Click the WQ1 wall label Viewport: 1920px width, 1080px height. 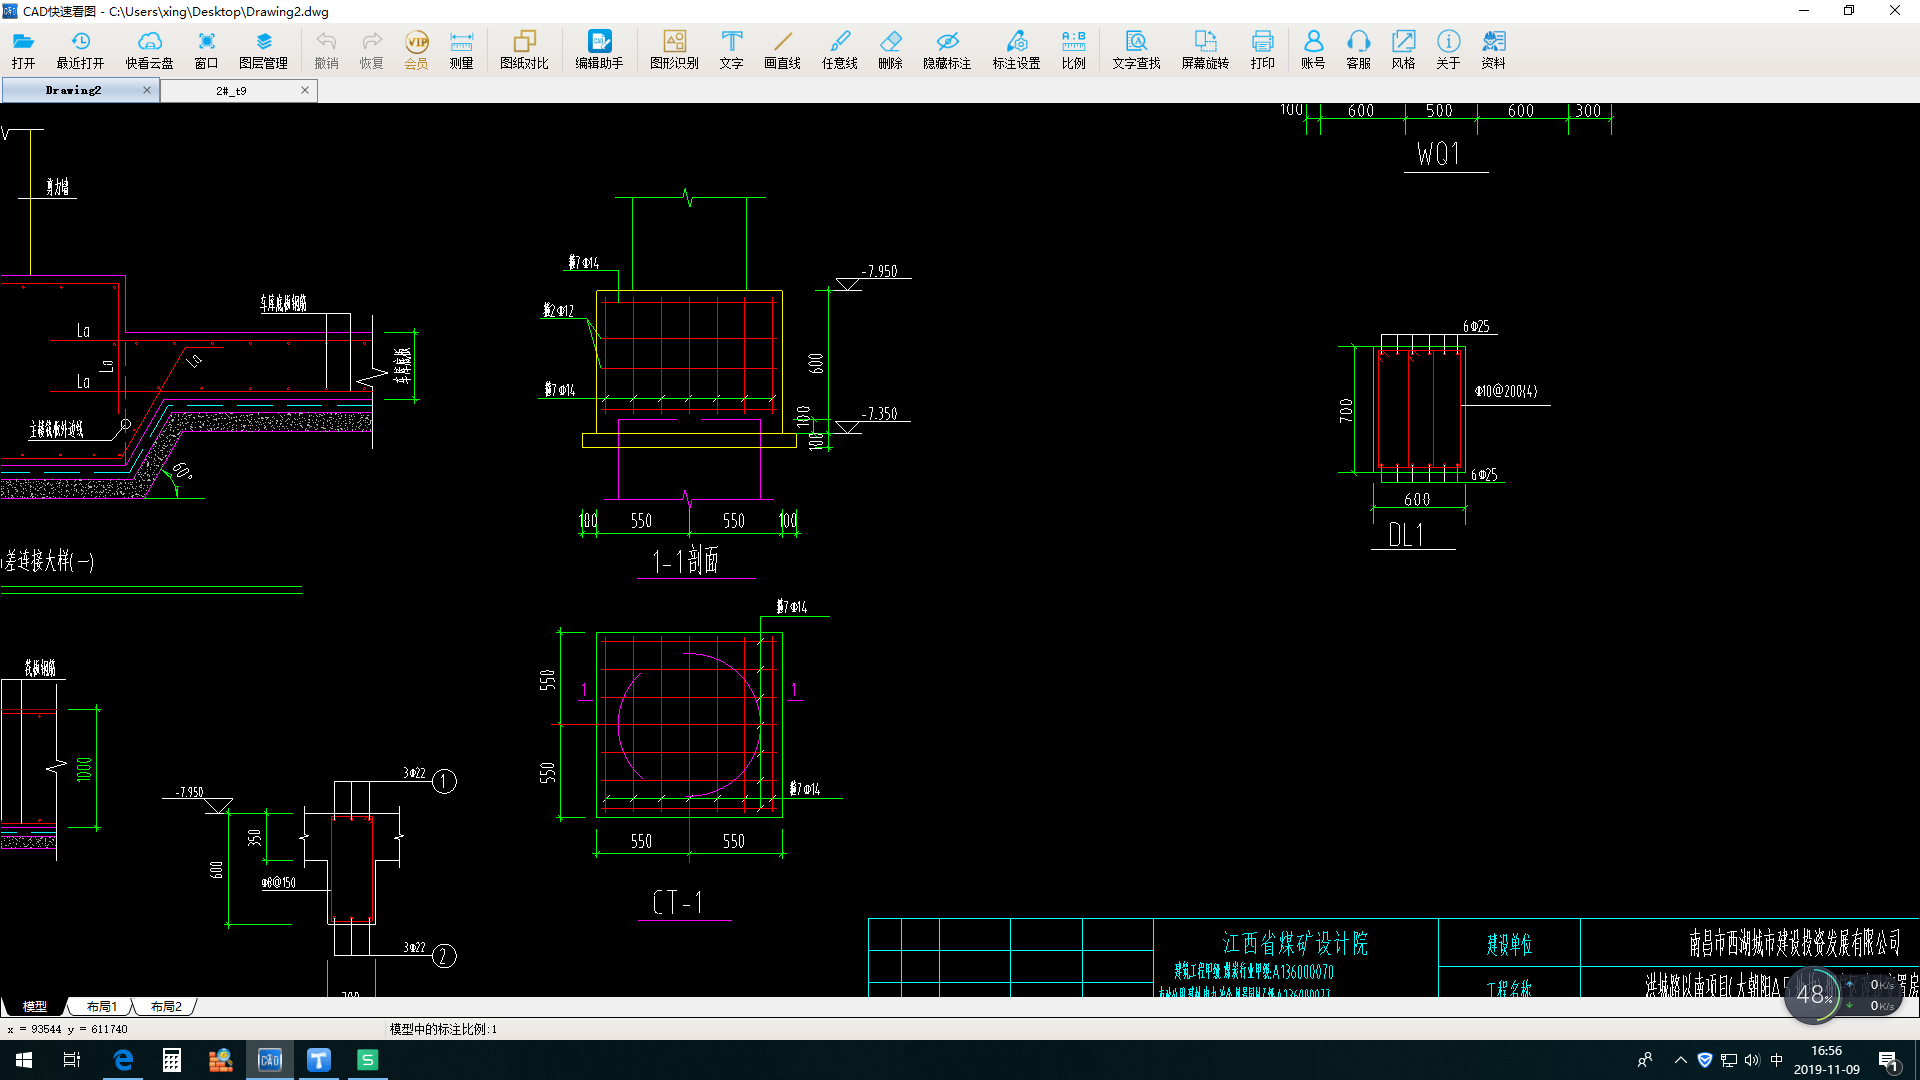pyautogui.click(x=1438, y=154)
